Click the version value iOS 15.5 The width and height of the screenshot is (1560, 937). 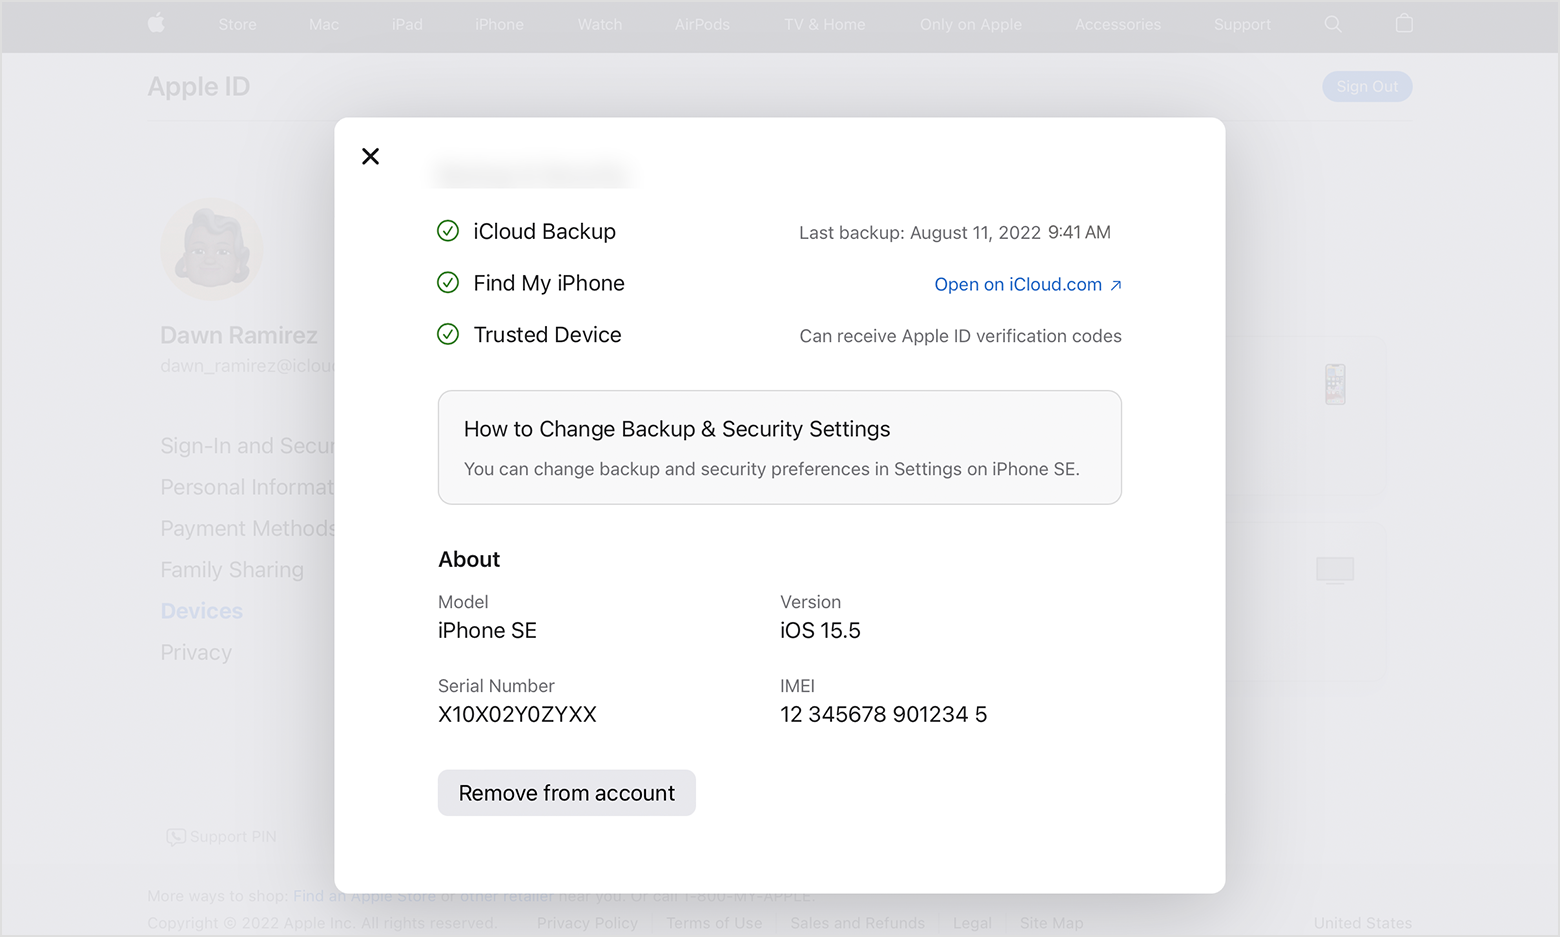[820, 631]
